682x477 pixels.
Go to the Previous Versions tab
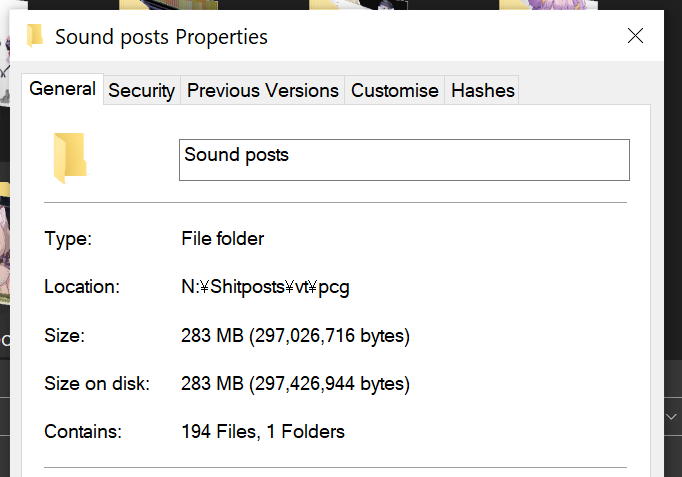click(263, 91)
